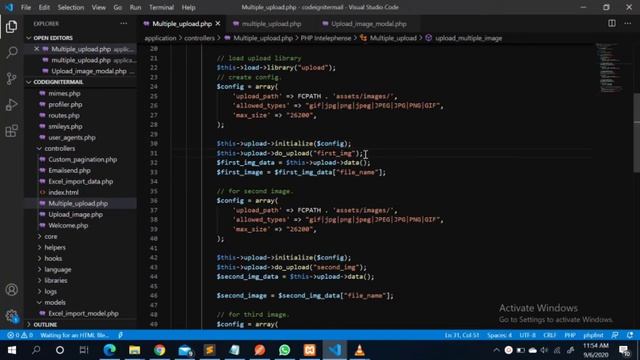640x360 pixels.
Task: Change UTF-8 file encoding
Action: 527,335
